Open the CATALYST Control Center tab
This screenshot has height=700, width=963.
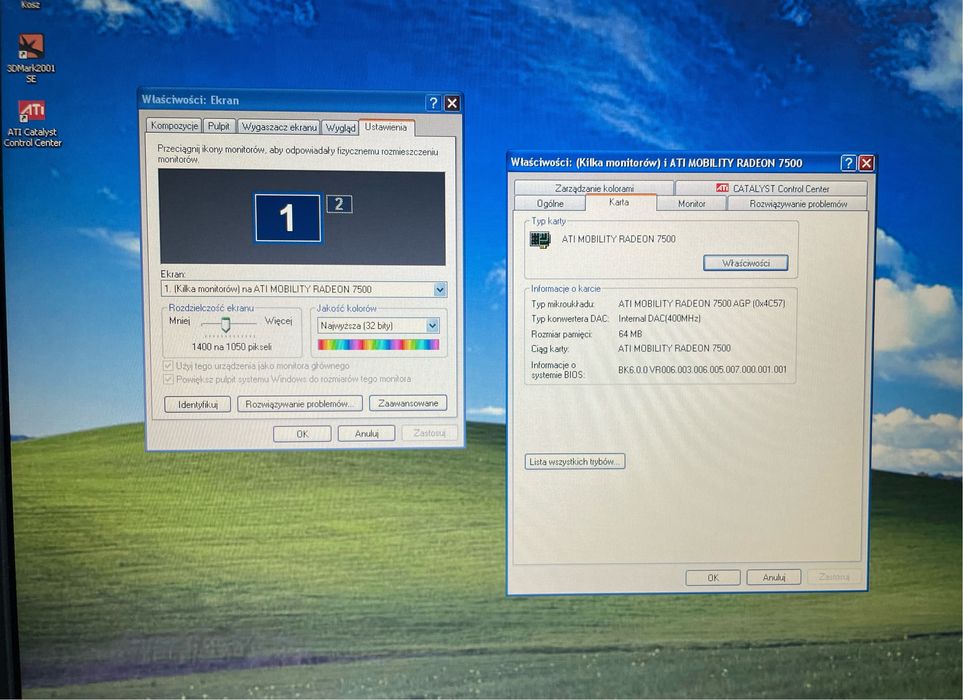771,188
